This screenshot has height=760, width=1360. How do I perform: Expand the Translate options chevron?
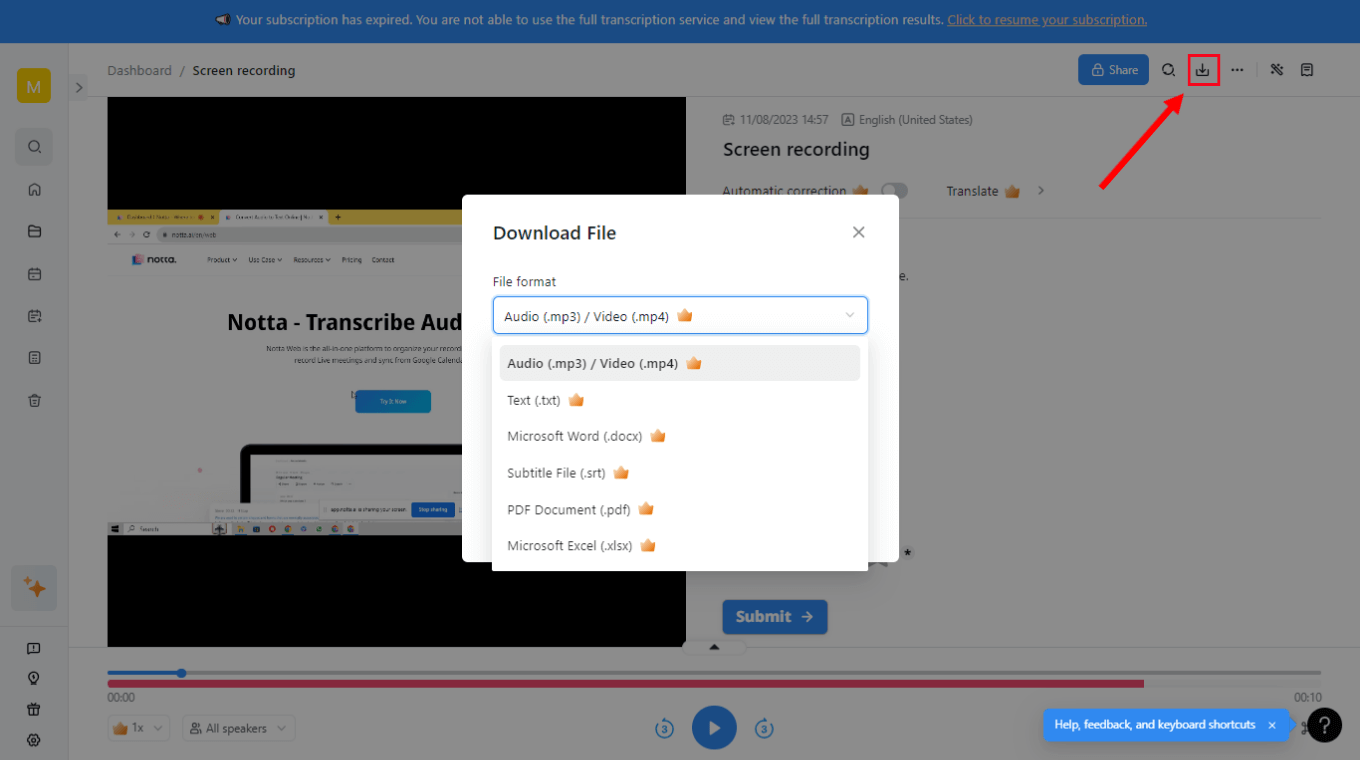pyautogui.click(x=1041, y=191)
